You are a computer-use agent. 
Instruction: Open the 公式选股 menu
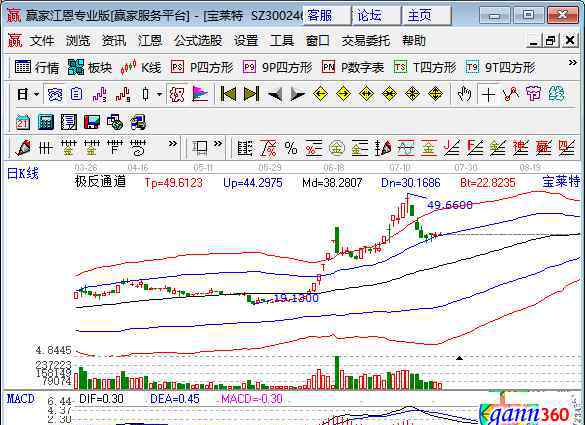click(x=198, y=40)
